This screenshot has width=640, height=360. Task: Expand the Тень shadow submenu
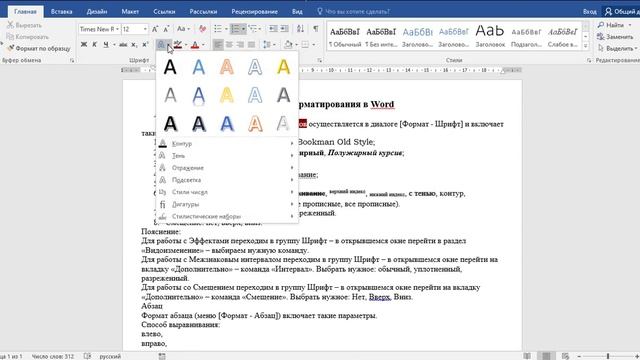tap(227, 156)
